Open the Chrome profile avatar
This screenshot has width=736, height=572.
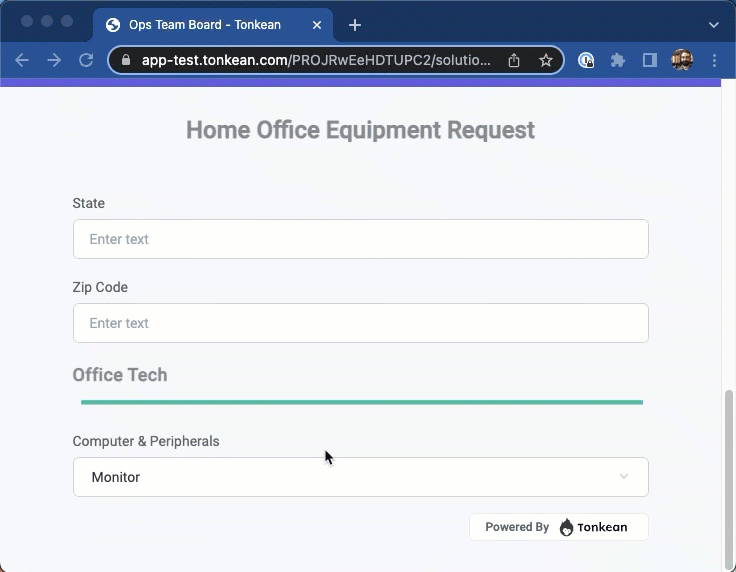[x=682, y=60]
